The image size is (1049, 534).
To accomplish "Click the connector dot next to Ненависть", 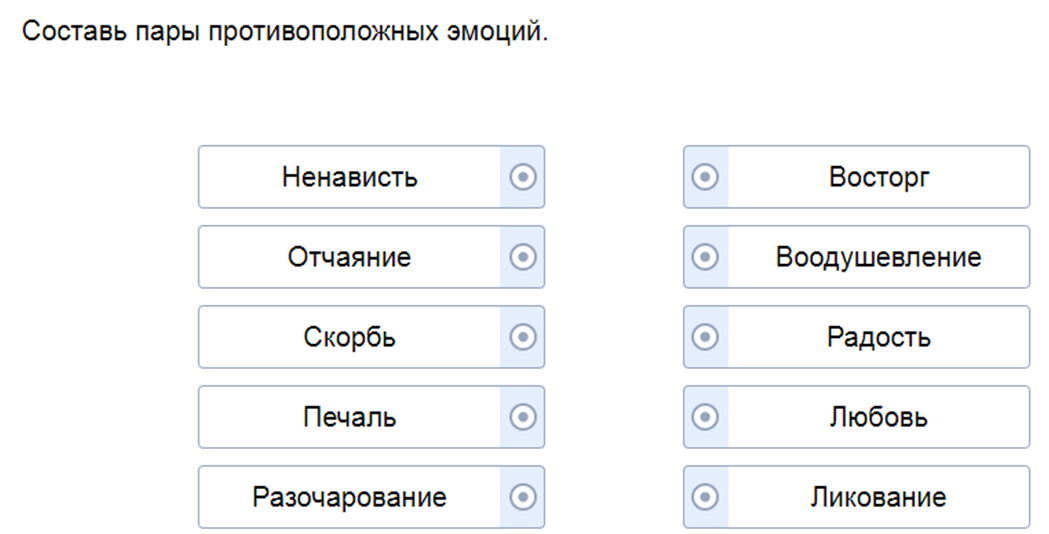I will pos(522,177).
